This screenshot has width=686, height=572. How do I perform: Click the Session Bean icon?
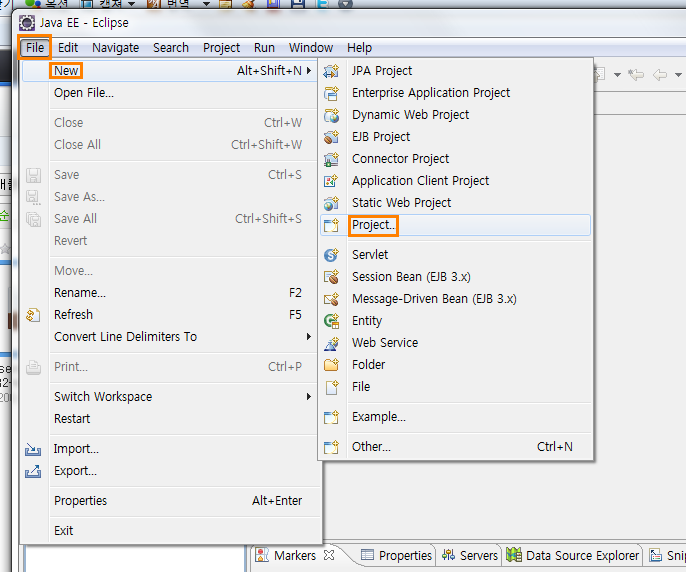pyautogui.click(x=331, y=277)
